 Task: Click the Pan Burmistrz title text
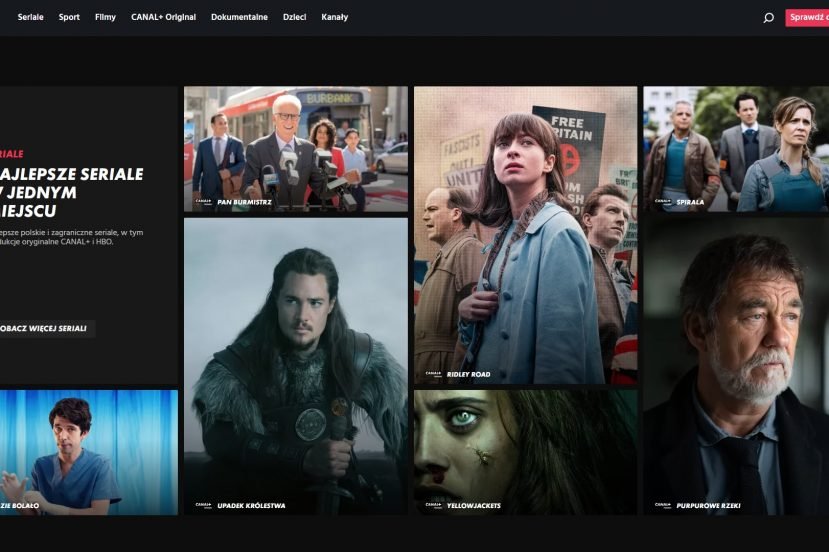point(244,202)
